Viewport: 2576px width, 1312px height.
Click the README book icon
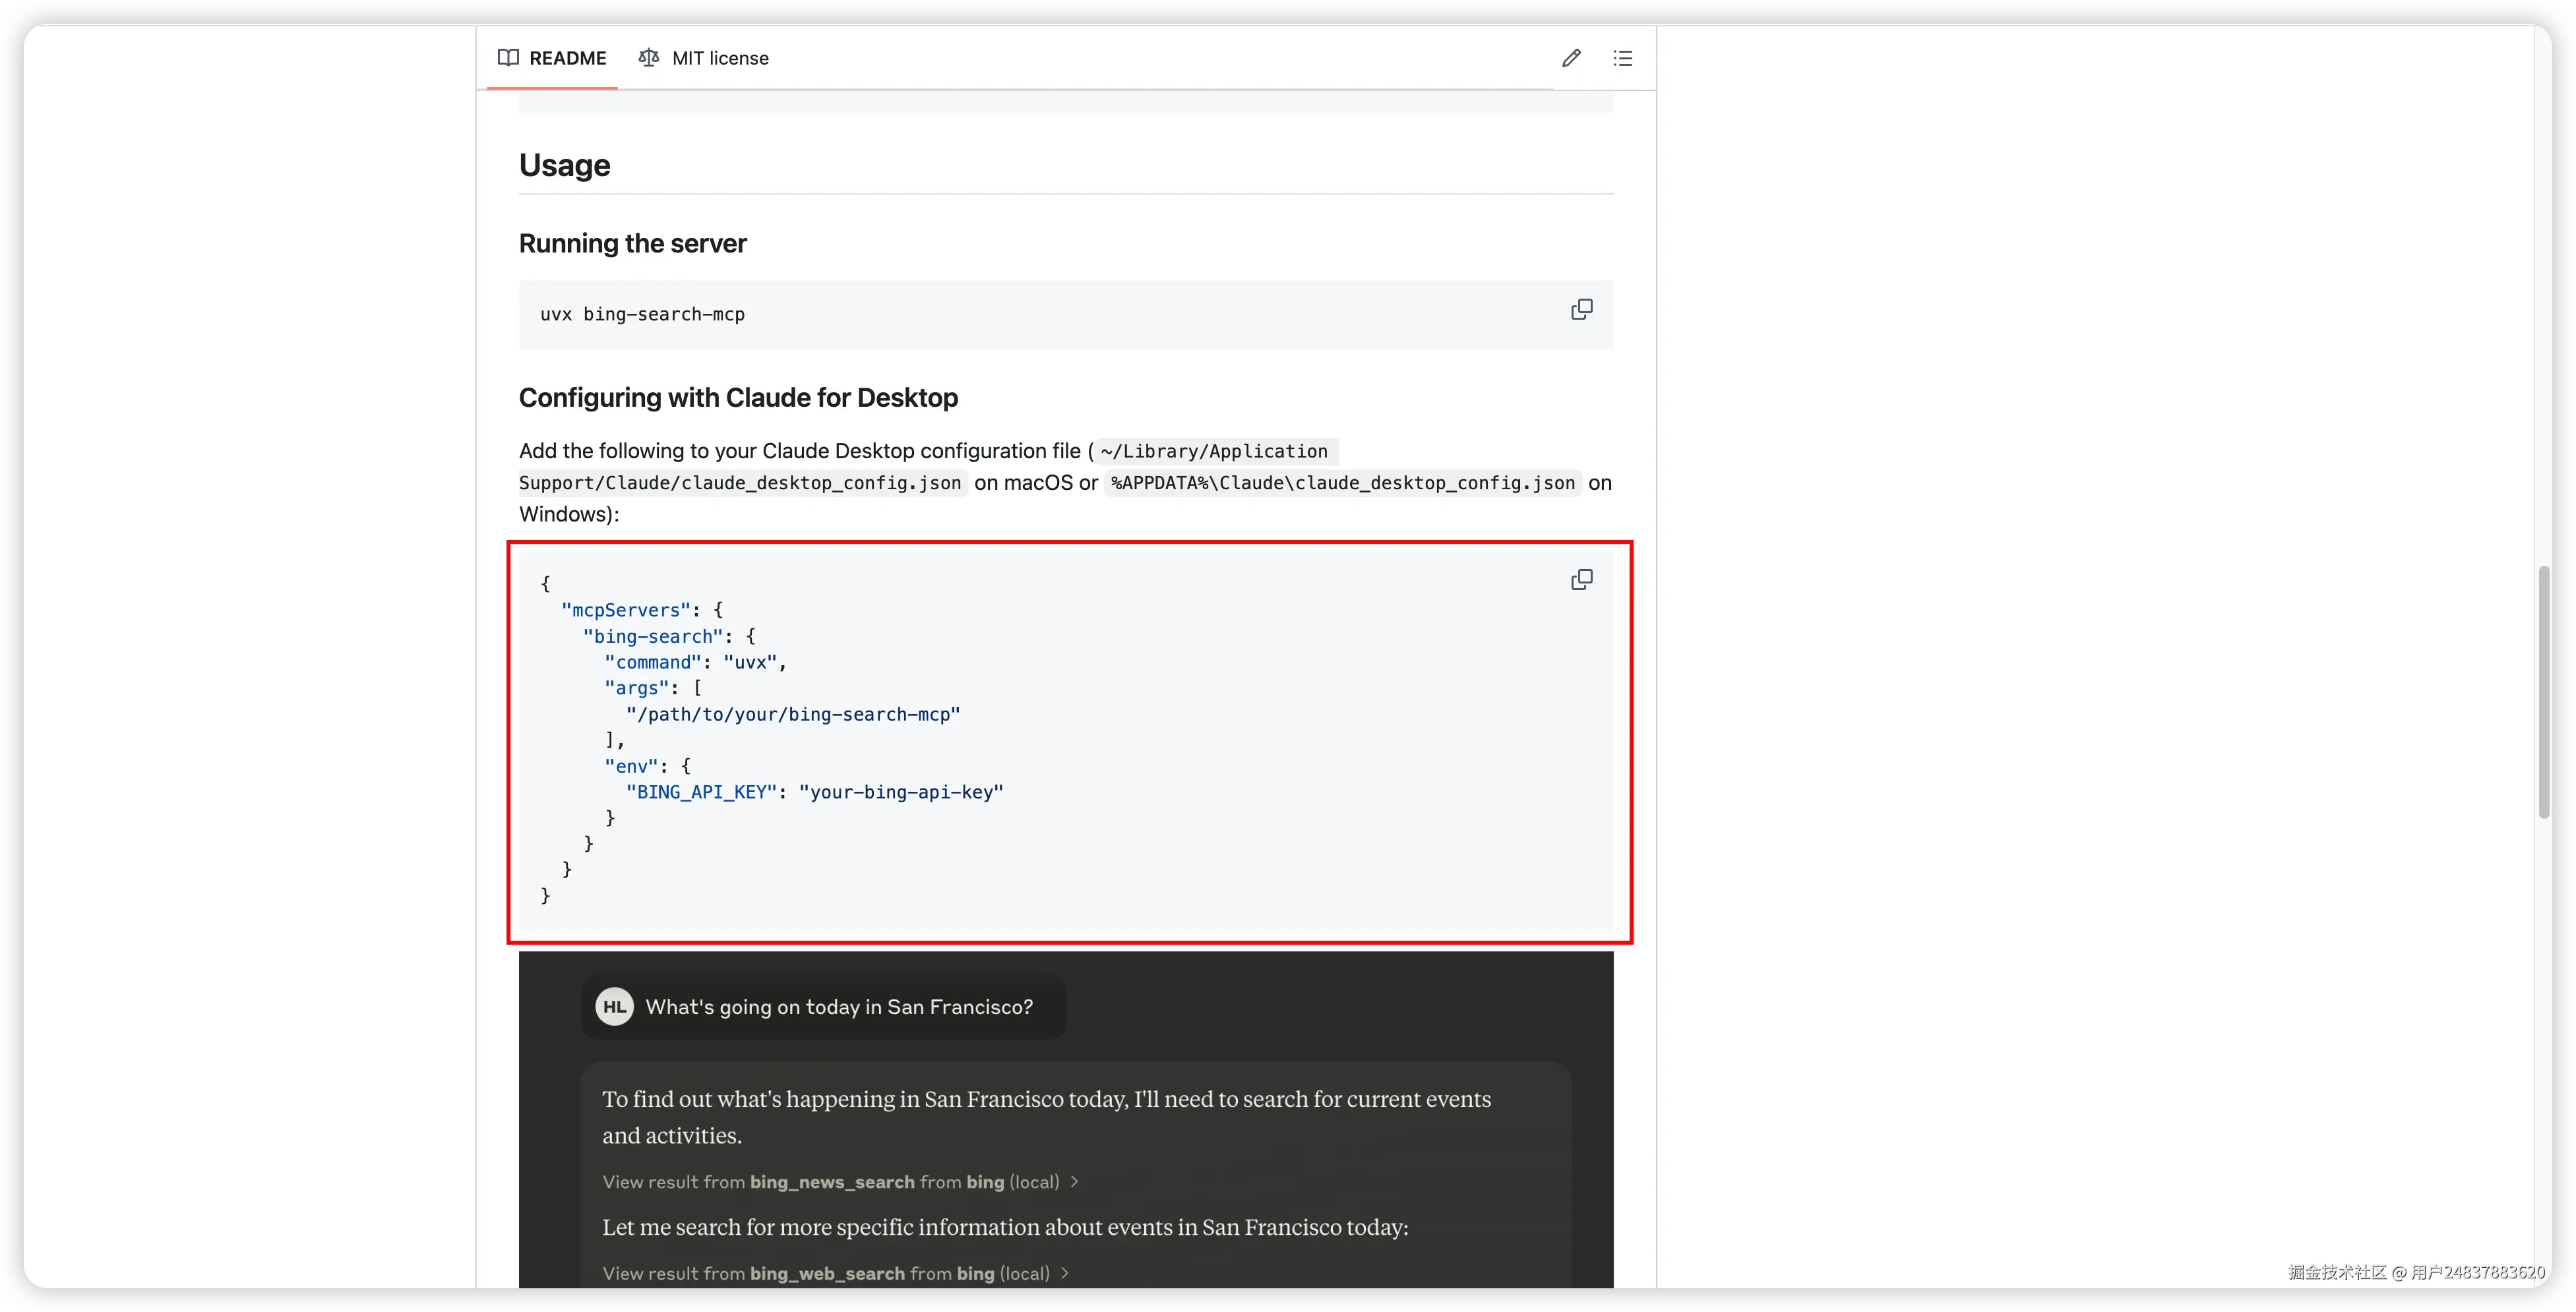click(x=508, y=58)
